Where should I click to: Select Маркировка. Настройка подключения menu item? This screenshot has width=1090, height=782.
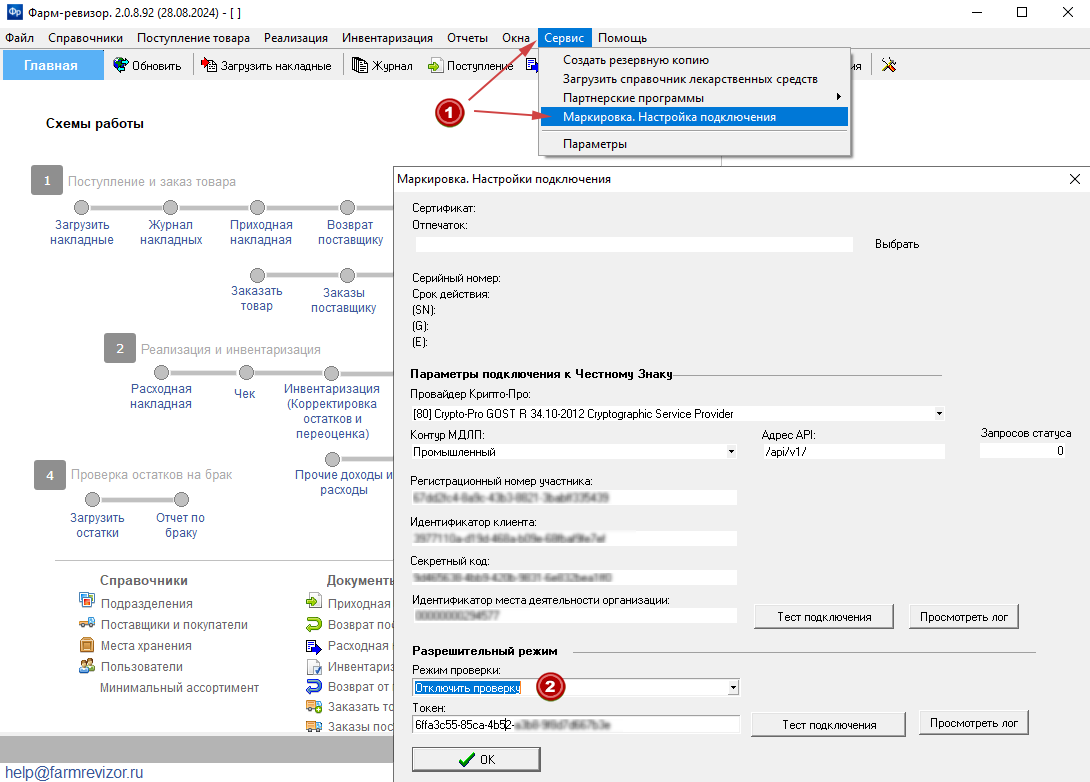coord(694,117)
